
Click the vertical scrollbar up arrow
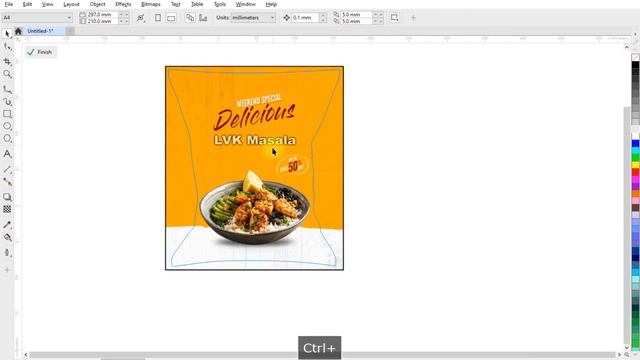coord(627,47)
